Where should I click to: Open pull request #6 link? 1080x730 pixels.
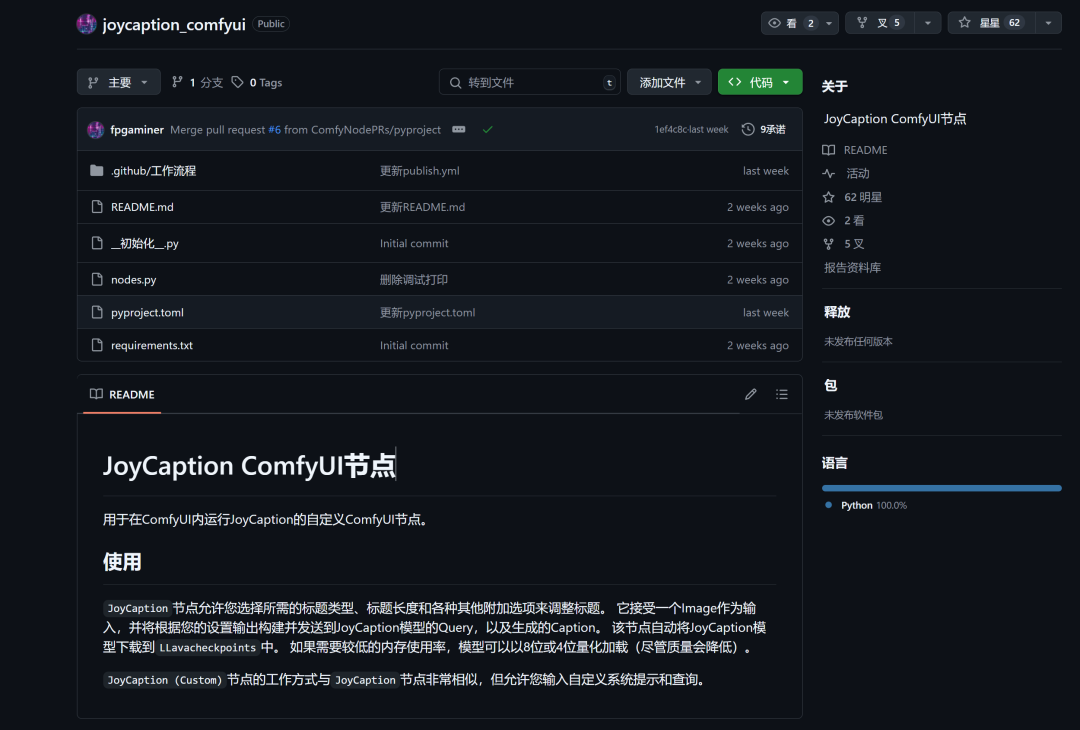point(274,129)
